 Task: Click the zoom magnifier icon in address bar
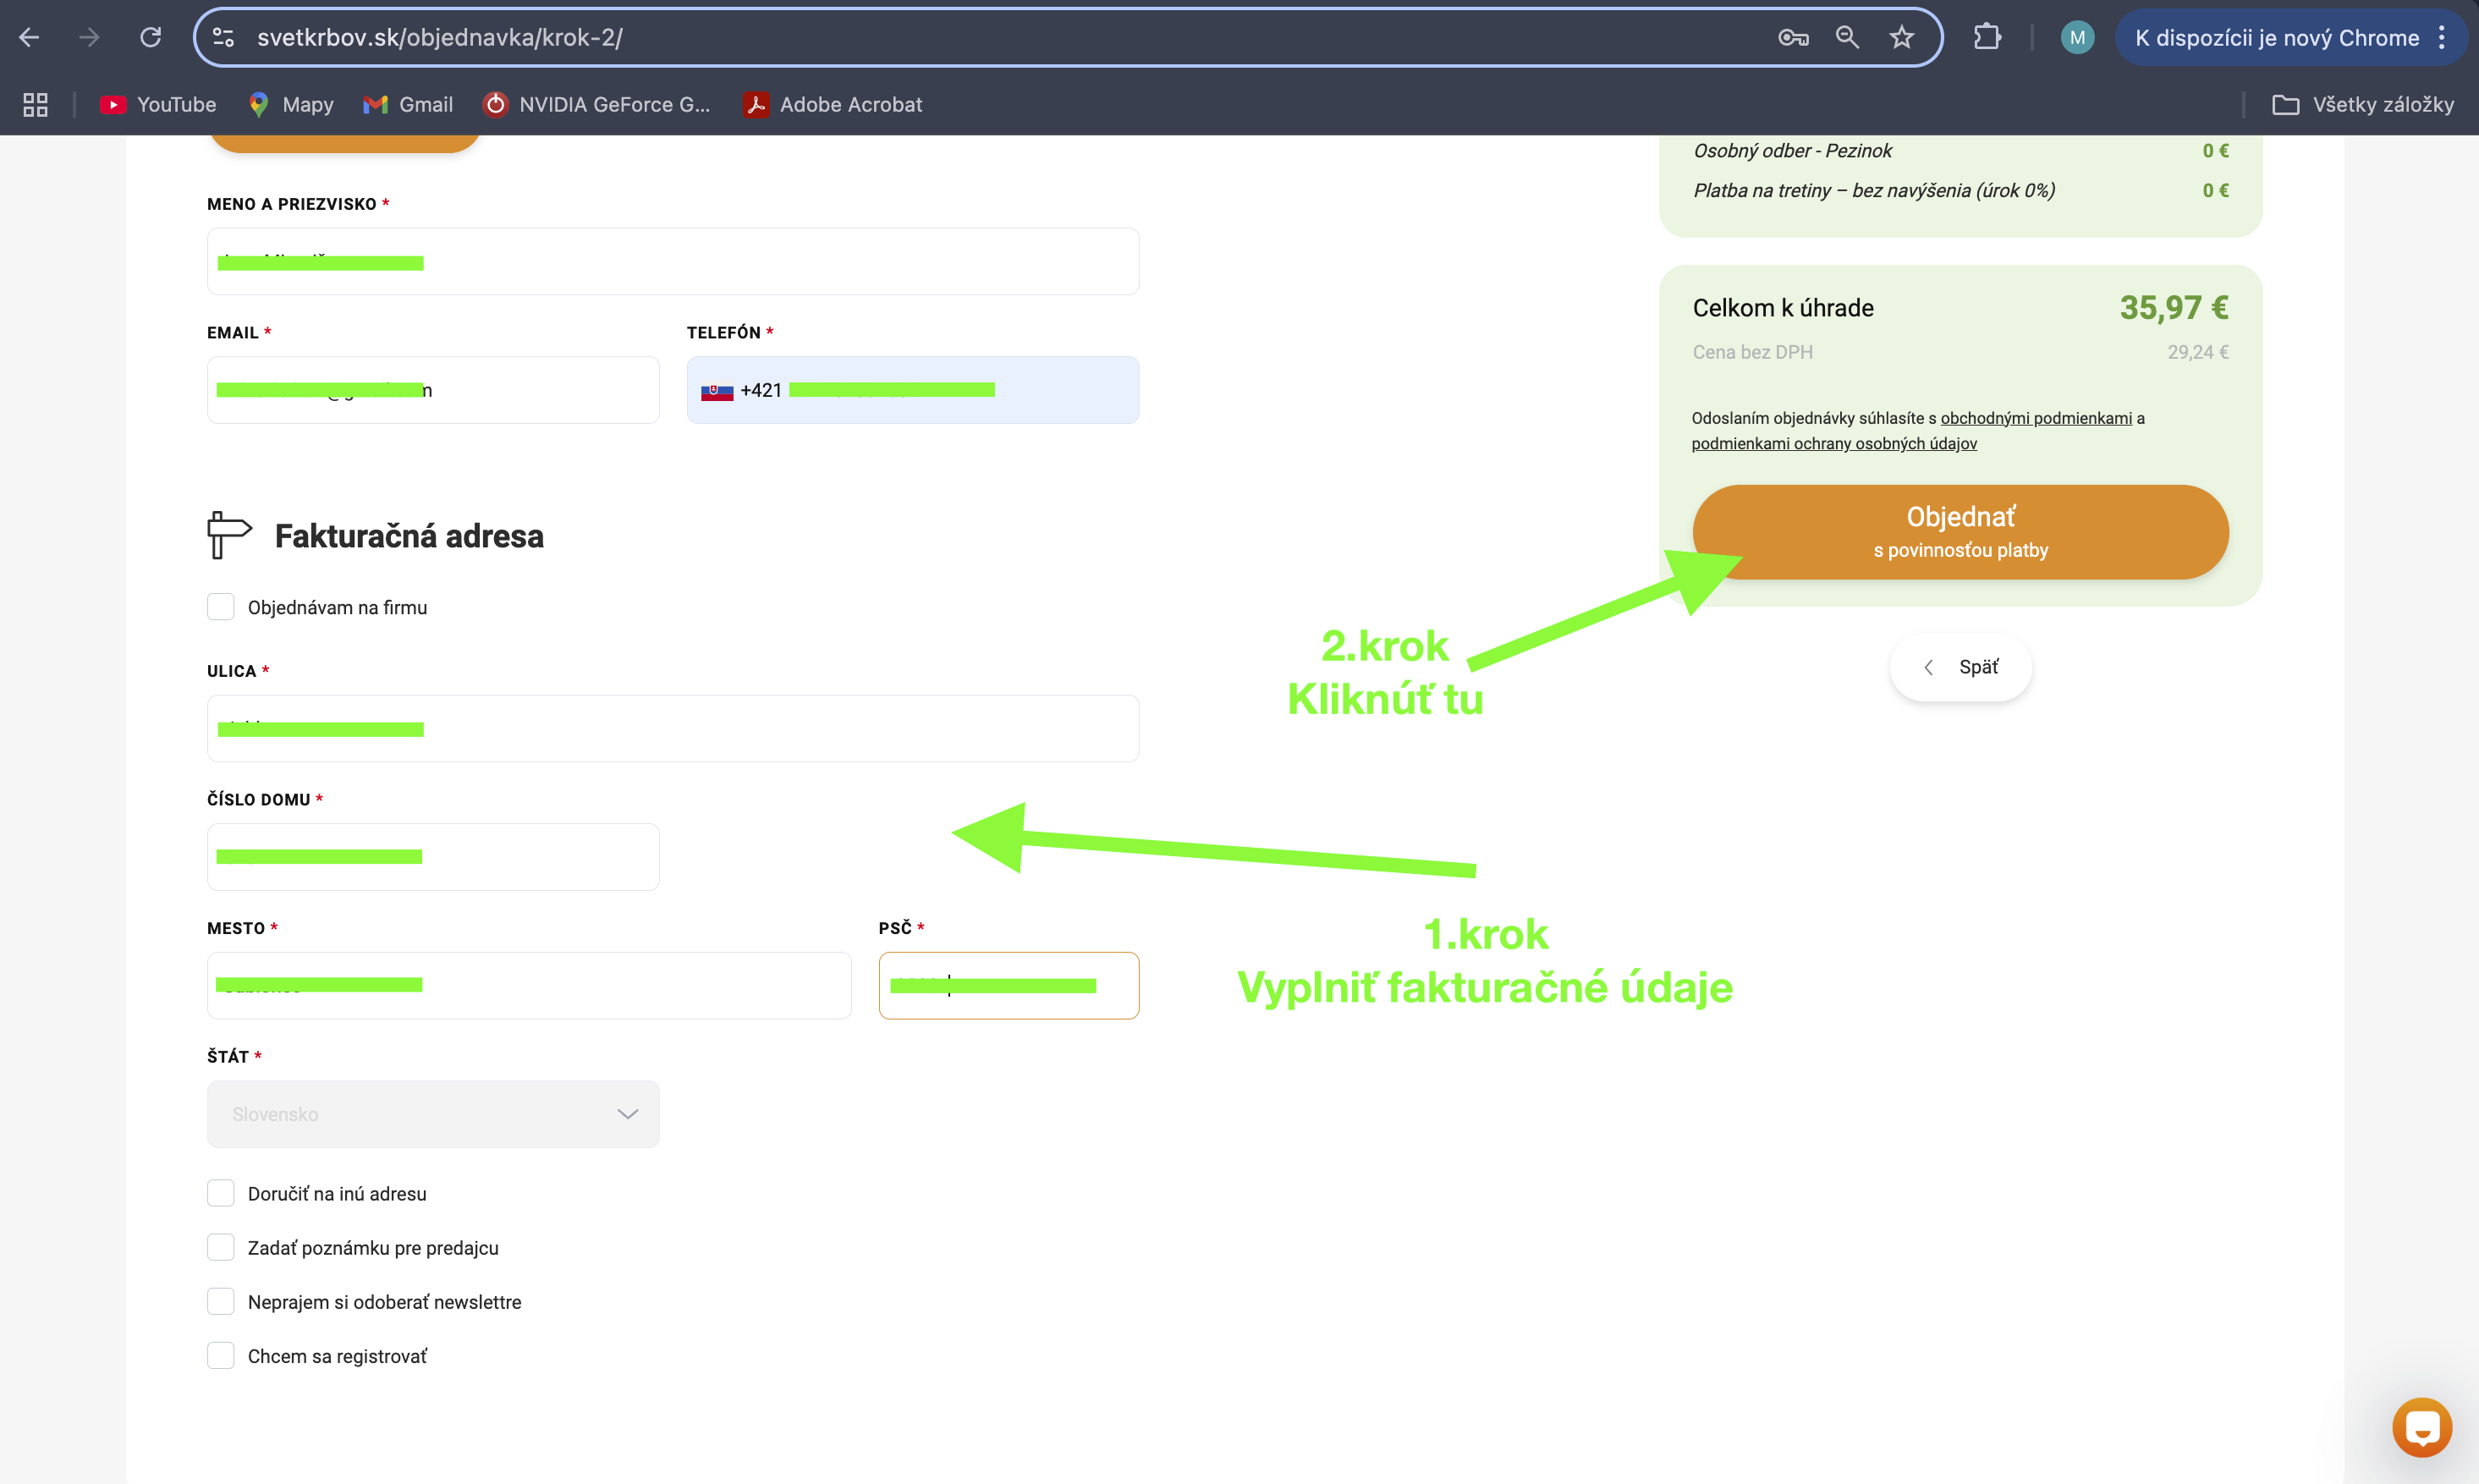(1846, 37)
